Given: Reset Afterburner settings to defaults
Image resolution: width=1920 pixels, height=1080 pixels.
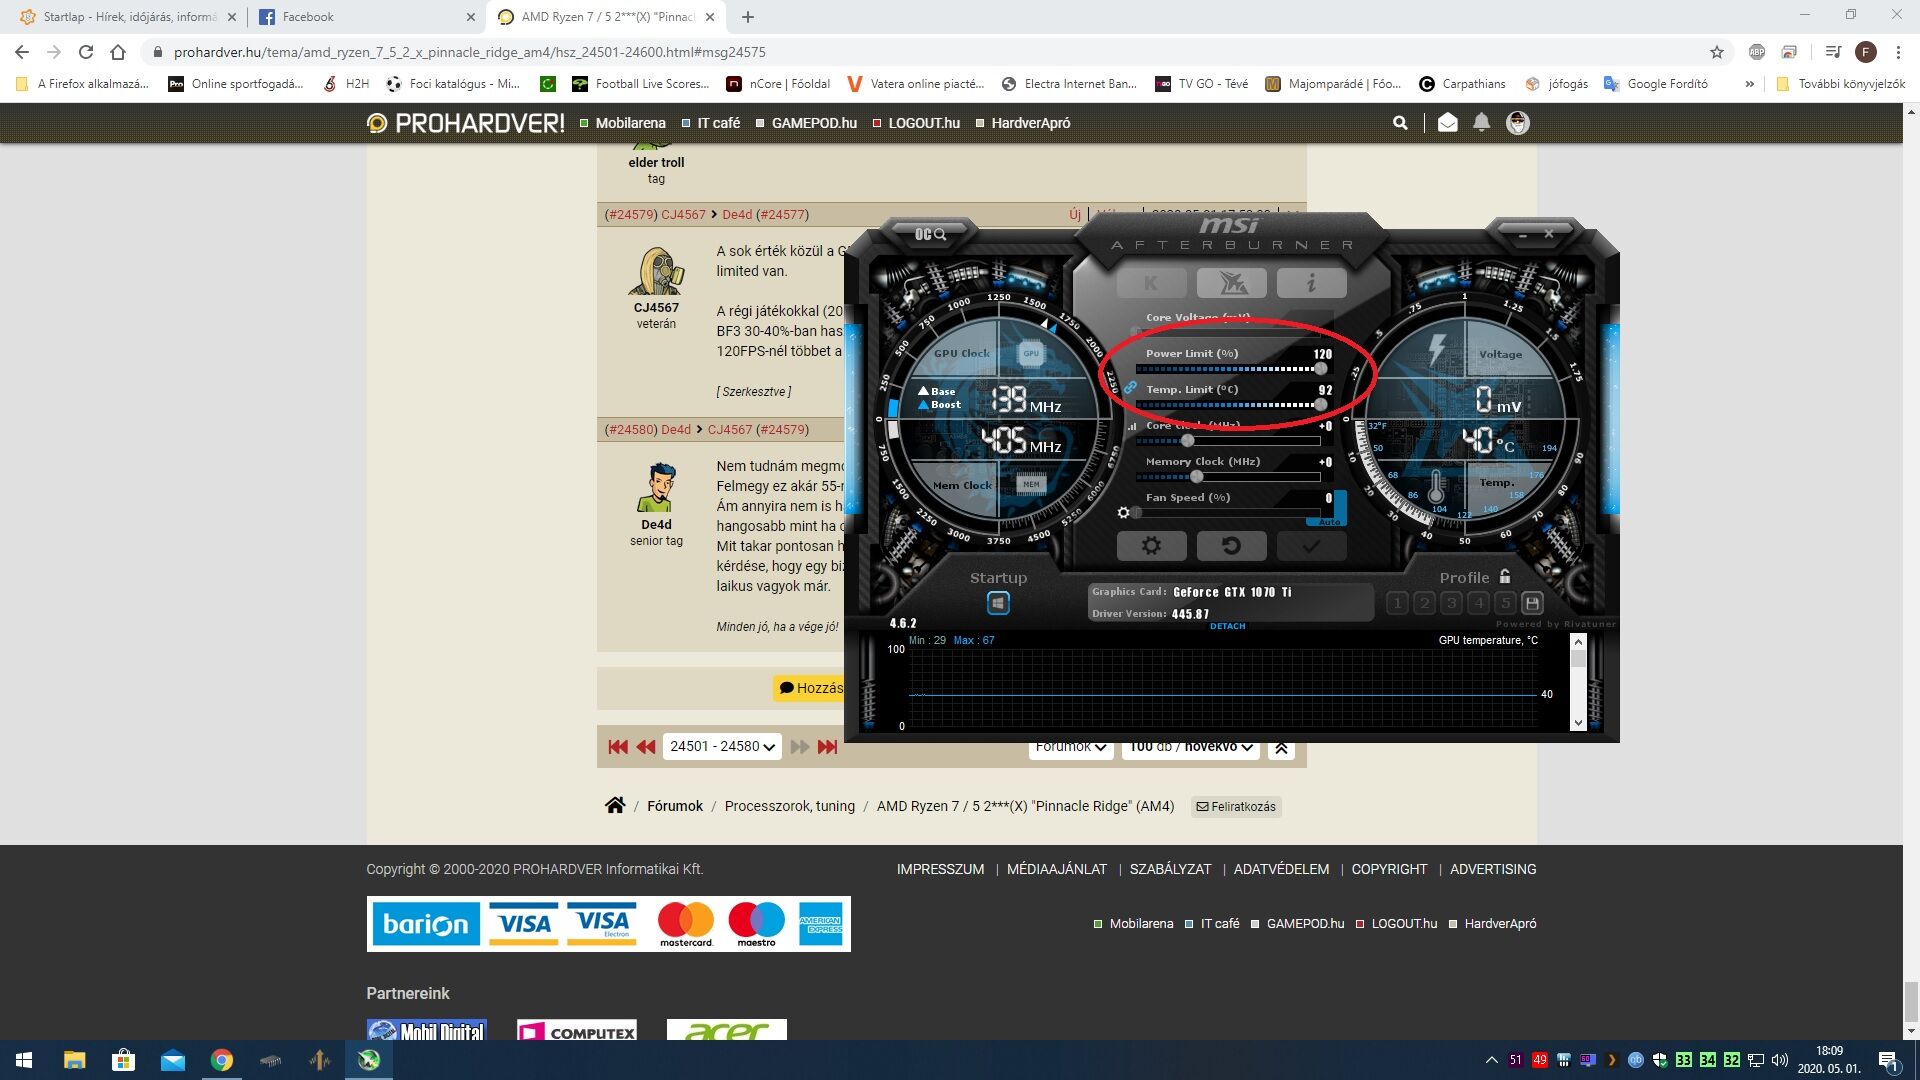Looking at the screenshot, I should 1232,546.
